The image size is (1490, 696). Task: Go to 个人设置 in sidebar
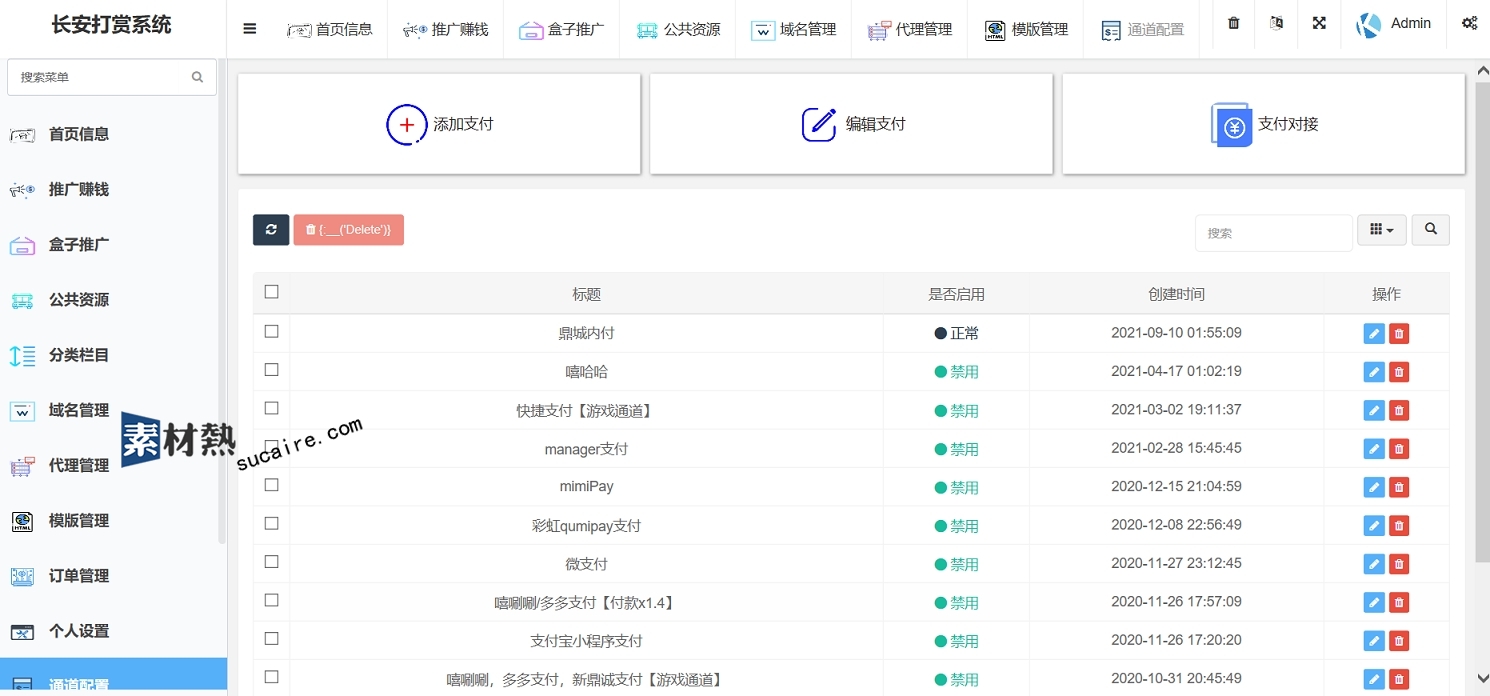tap(79, 631)
